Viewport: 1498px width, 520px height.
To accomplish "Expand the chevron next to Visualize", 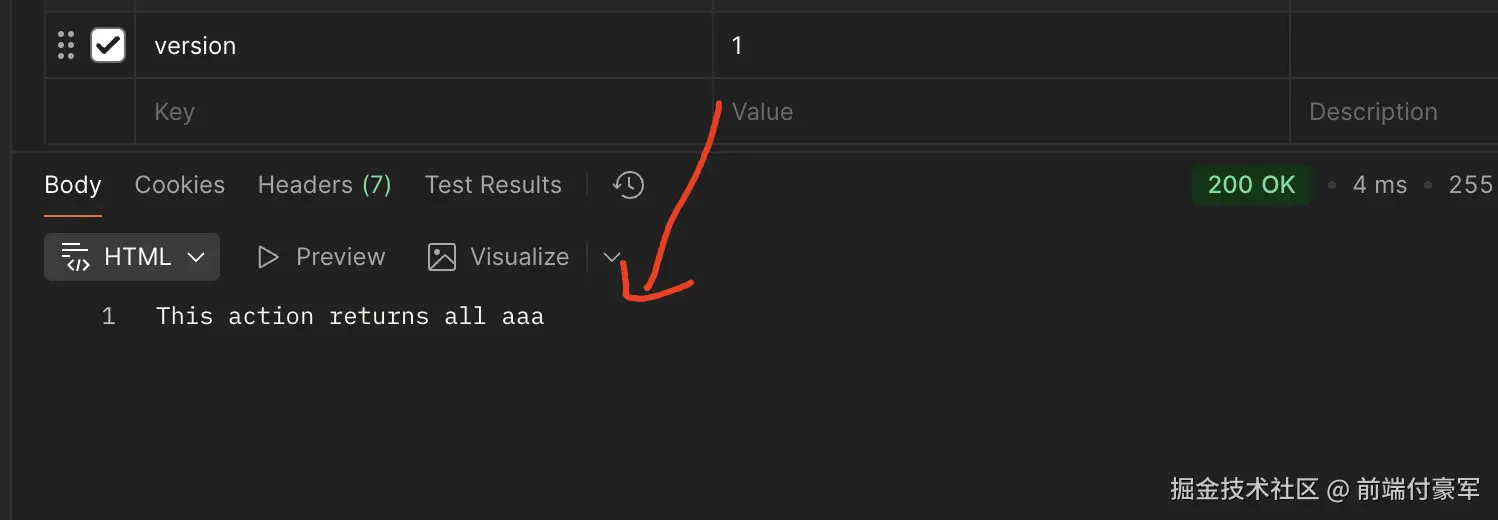I will click(x=612, y=257).
